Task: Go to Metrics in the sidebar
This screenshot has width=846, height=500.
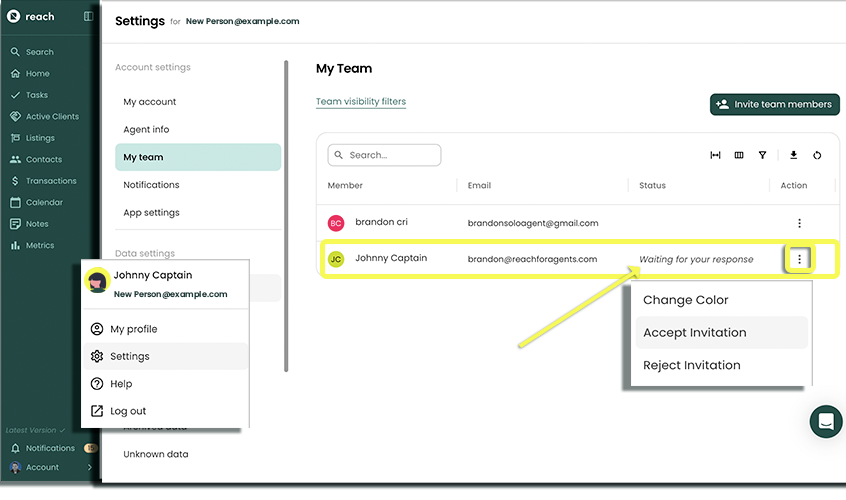Action: point(40,245)
